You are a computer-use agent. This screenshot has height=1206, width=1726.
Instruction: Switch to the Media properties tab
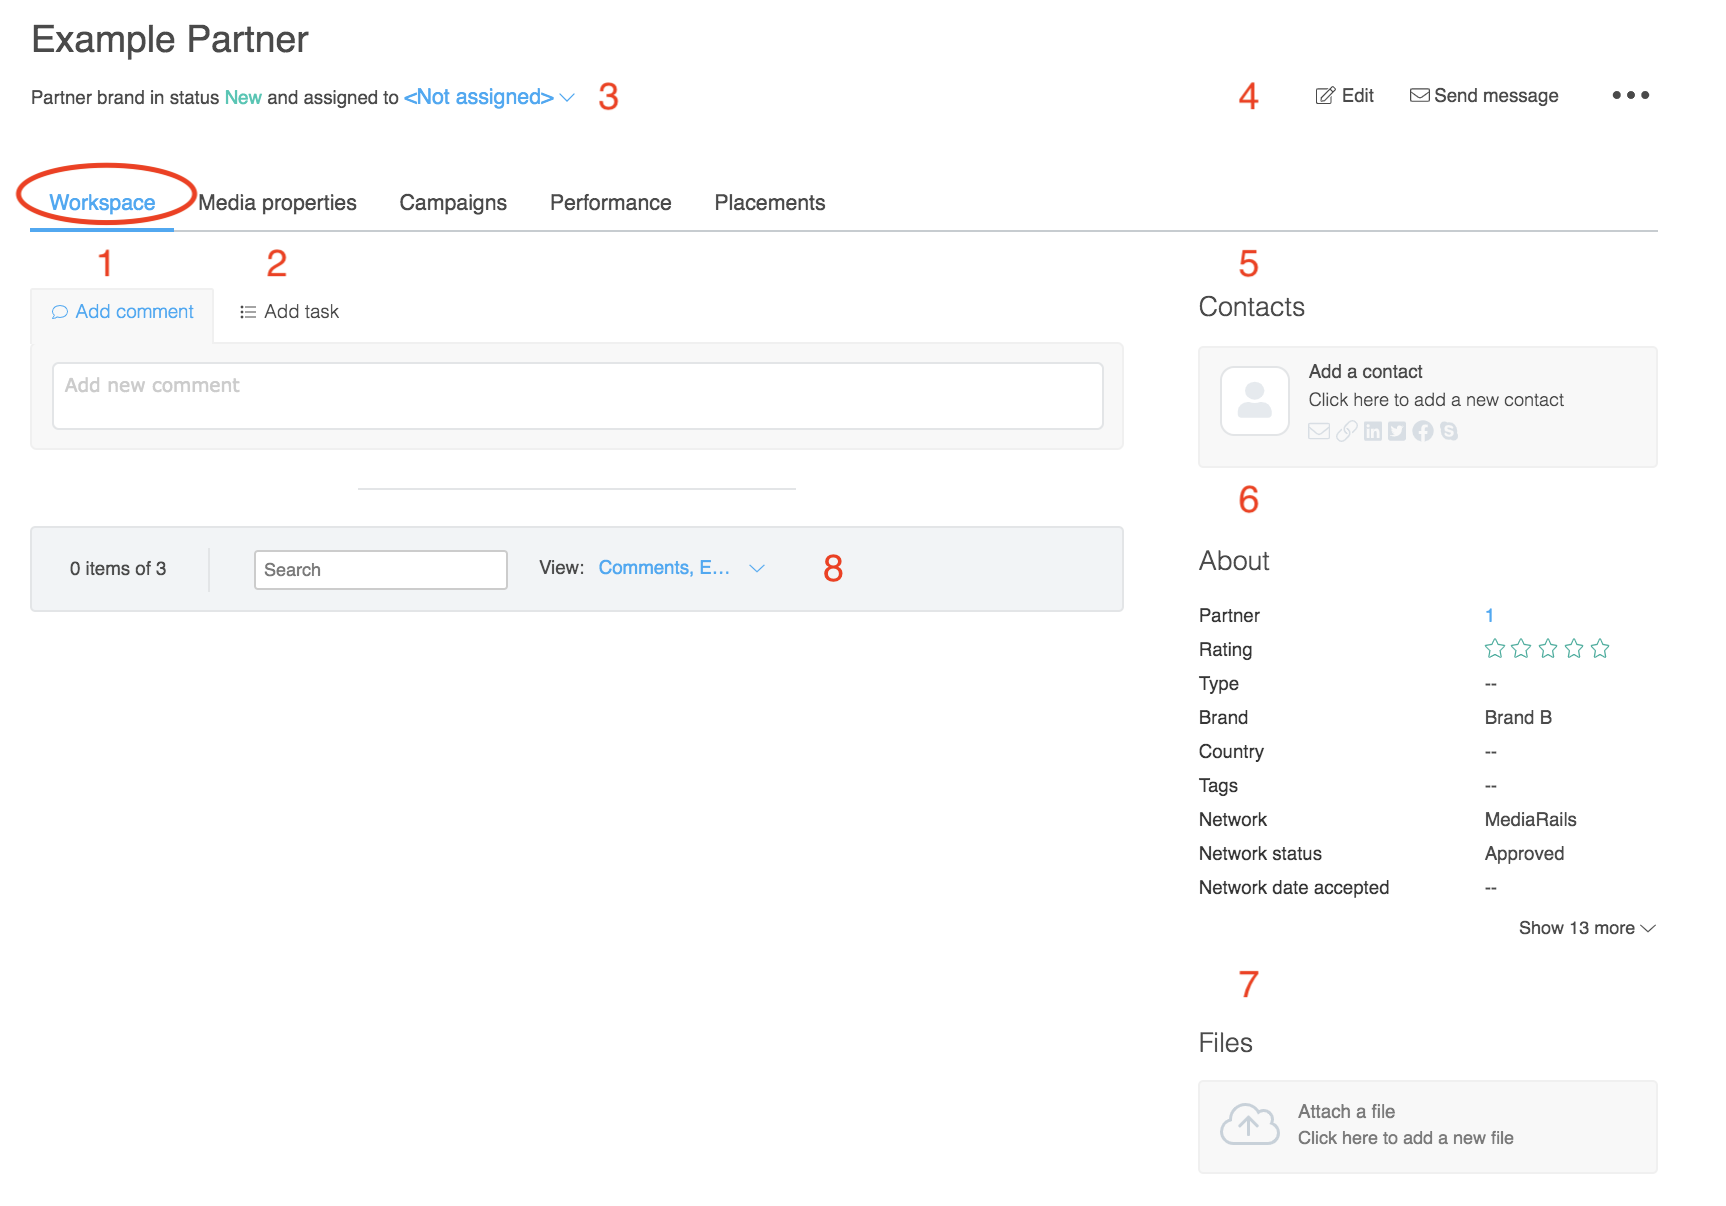tap(277, 203)
